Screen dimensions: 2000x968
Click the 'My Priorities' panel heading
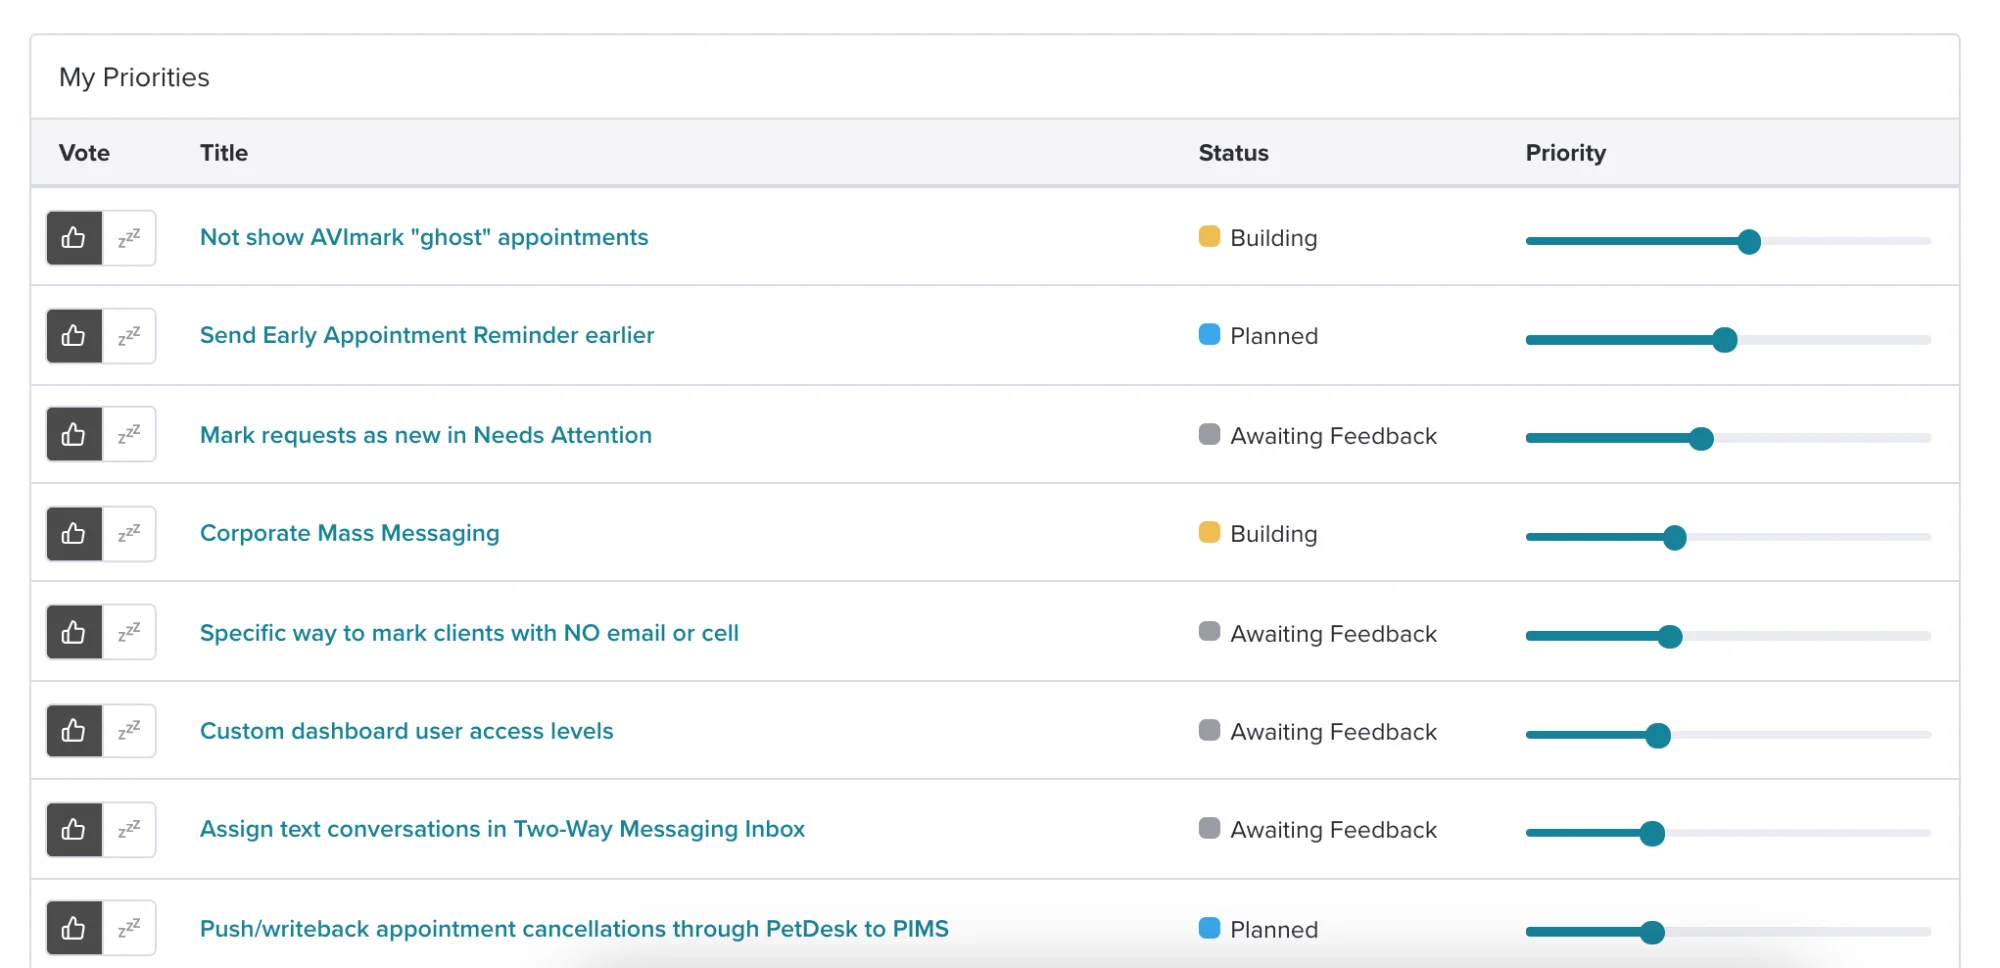[134, 77]
